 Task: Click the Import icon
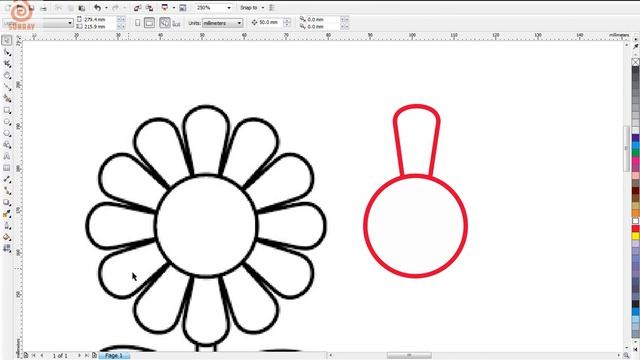[x=138, y=8]
